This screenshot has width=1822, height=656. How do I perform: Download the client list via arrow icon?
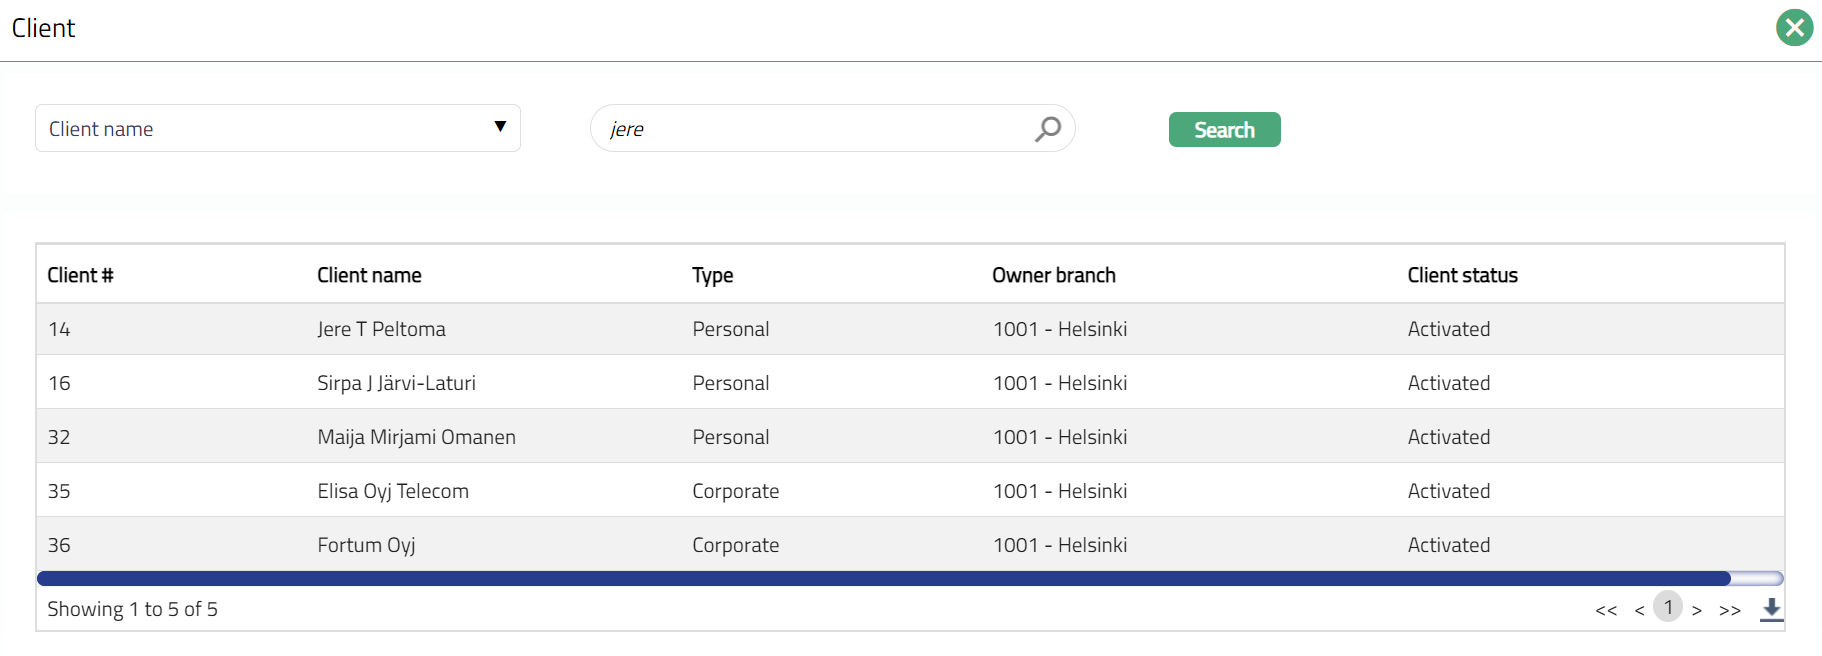click(1771, 609)
